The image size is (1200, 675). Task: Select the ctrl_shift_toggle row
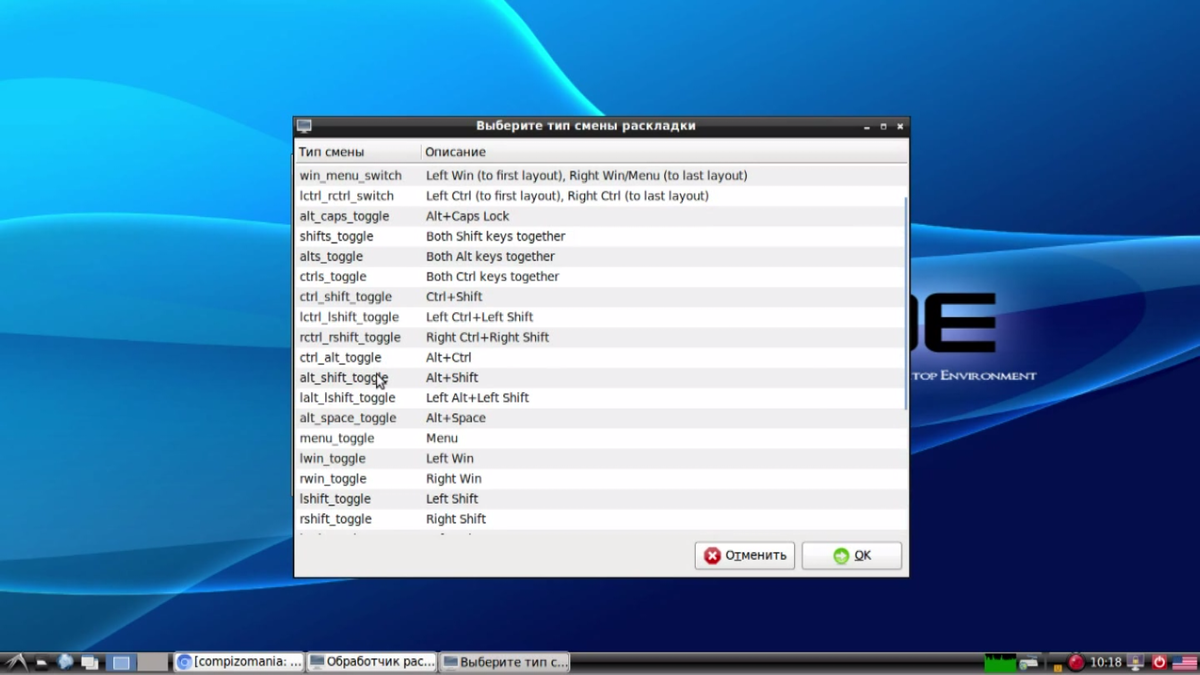tap(600, 297)
